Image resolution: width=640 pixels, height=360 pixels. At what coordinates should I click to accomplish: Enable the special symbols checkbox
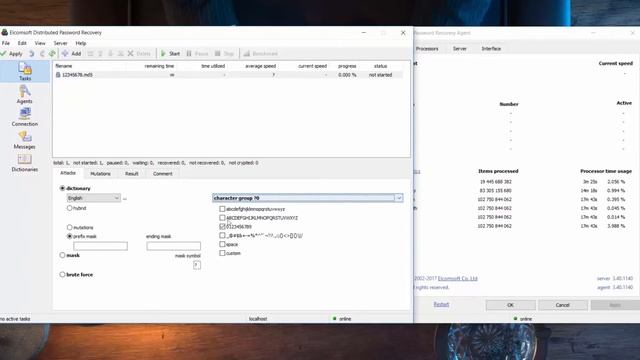pos(222,235)
